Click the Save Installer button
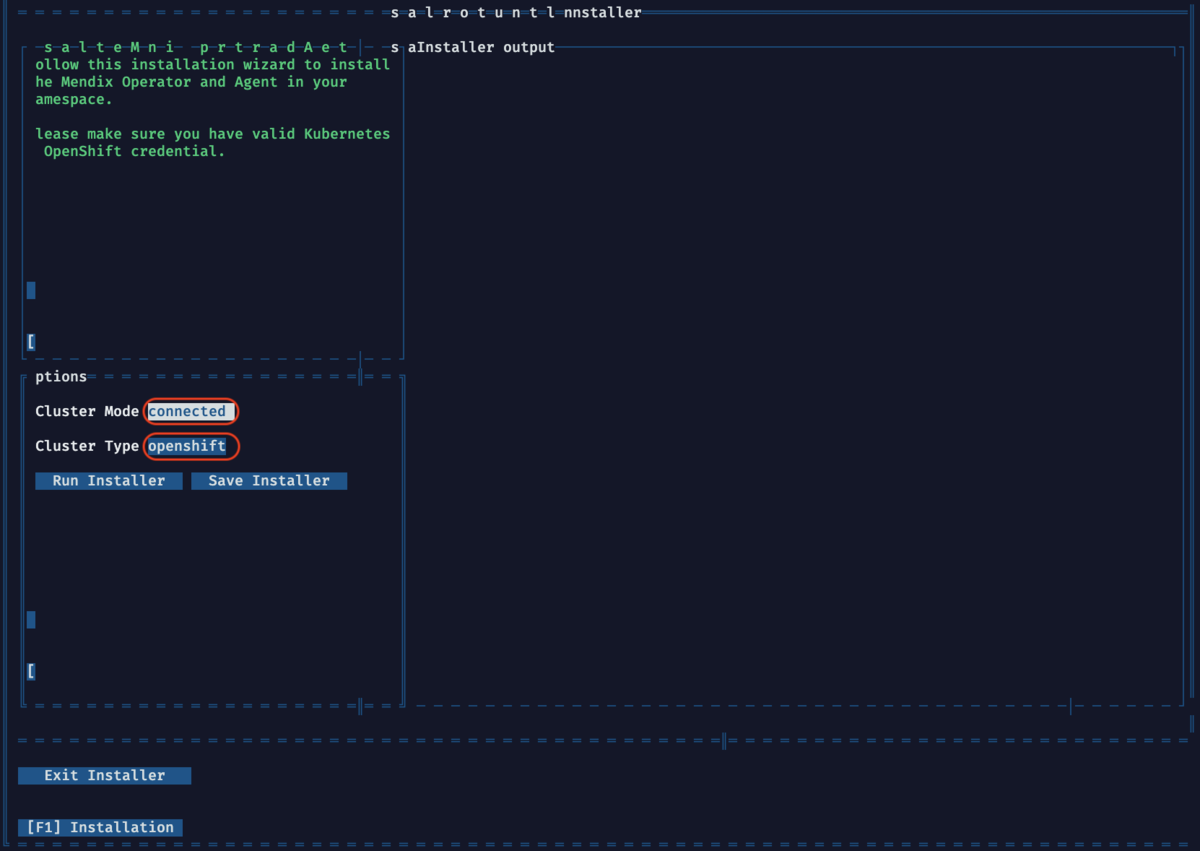 269,481
